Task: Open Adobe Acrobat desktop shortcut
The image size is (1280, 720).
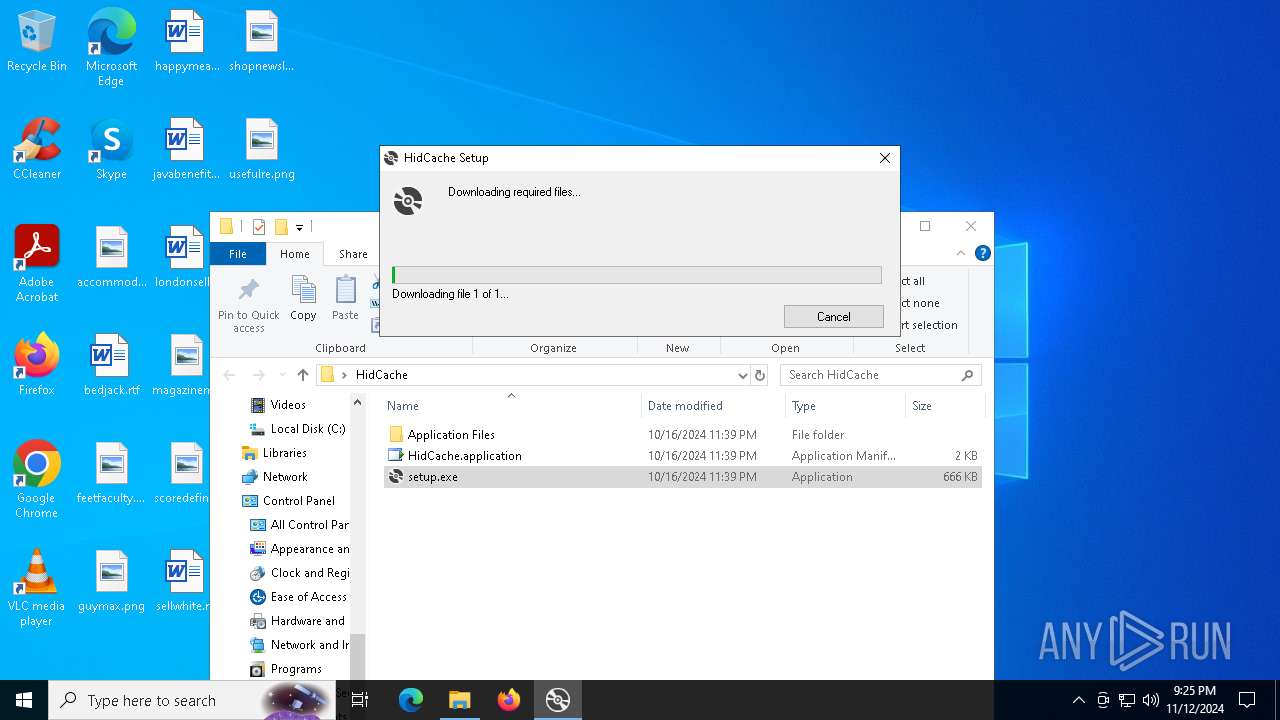Action: point(37,263)
